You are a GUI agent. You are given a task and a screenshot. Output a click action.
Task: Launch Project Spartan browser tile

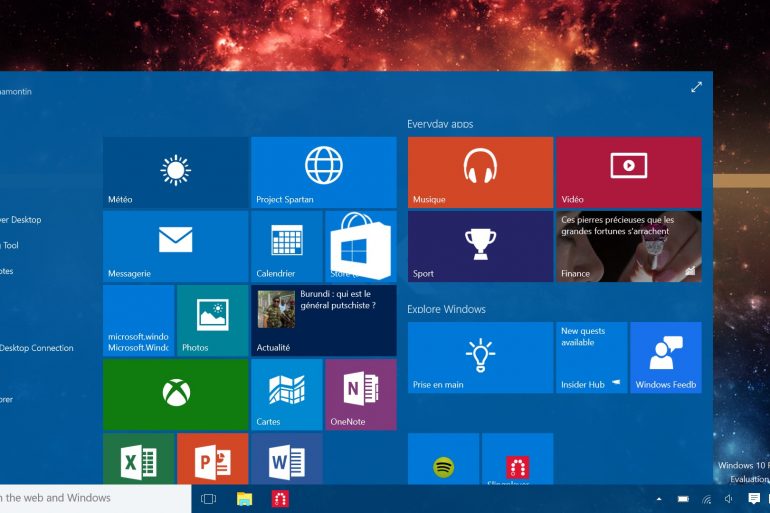coord(323,172)
